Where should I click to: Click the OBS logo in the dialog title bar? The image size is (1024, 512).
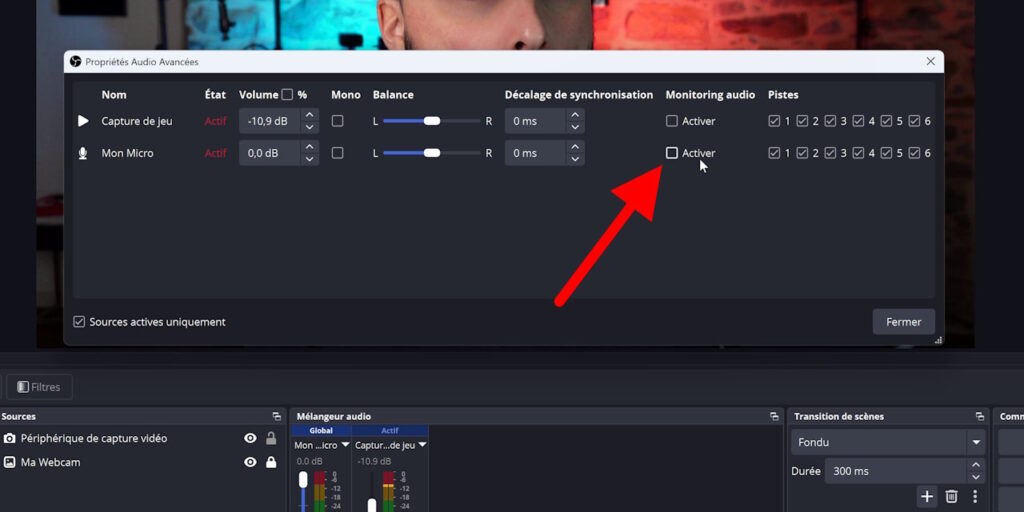[75, 61]
